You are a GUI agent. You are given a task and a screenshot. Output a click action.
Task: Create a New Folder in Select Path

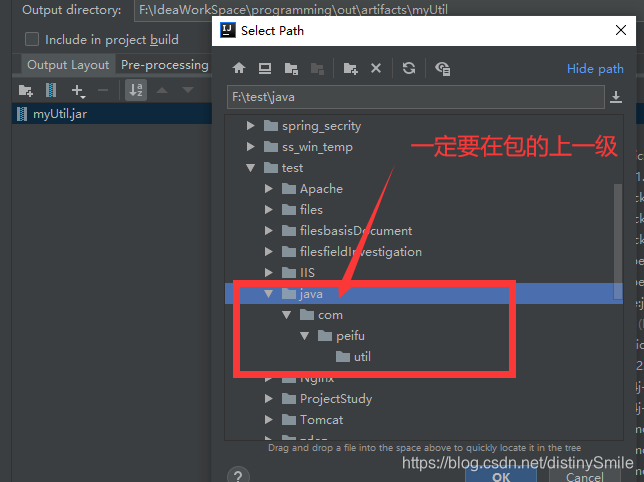350,69
